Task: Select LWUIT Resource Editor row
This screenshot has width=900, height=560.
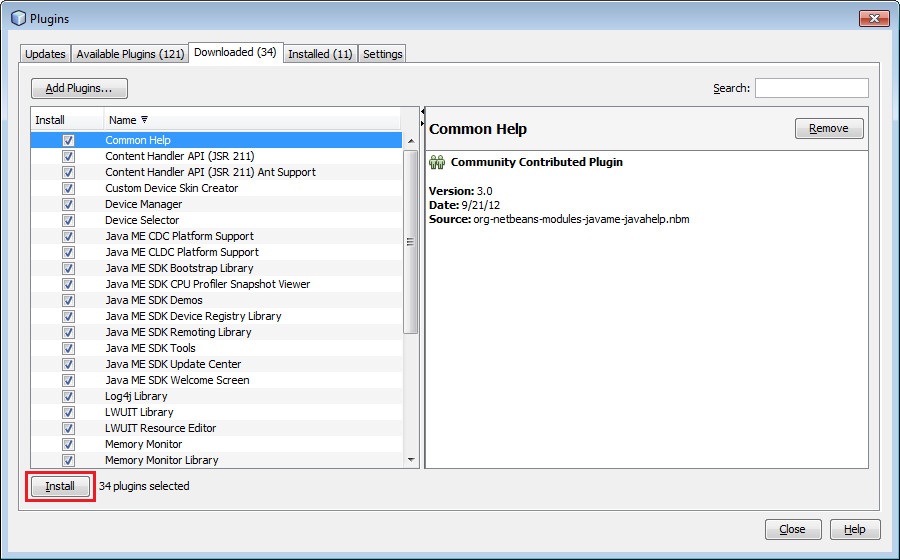Action: pos(216,428)
